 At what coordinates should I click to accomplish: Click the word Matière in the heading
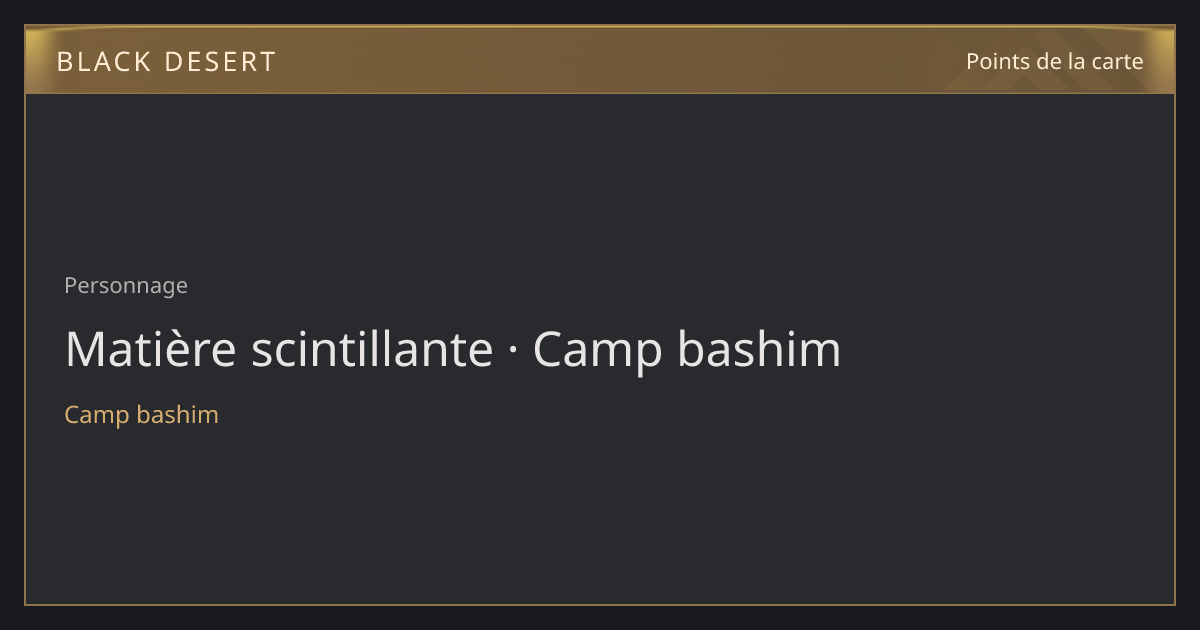(151, 349)
